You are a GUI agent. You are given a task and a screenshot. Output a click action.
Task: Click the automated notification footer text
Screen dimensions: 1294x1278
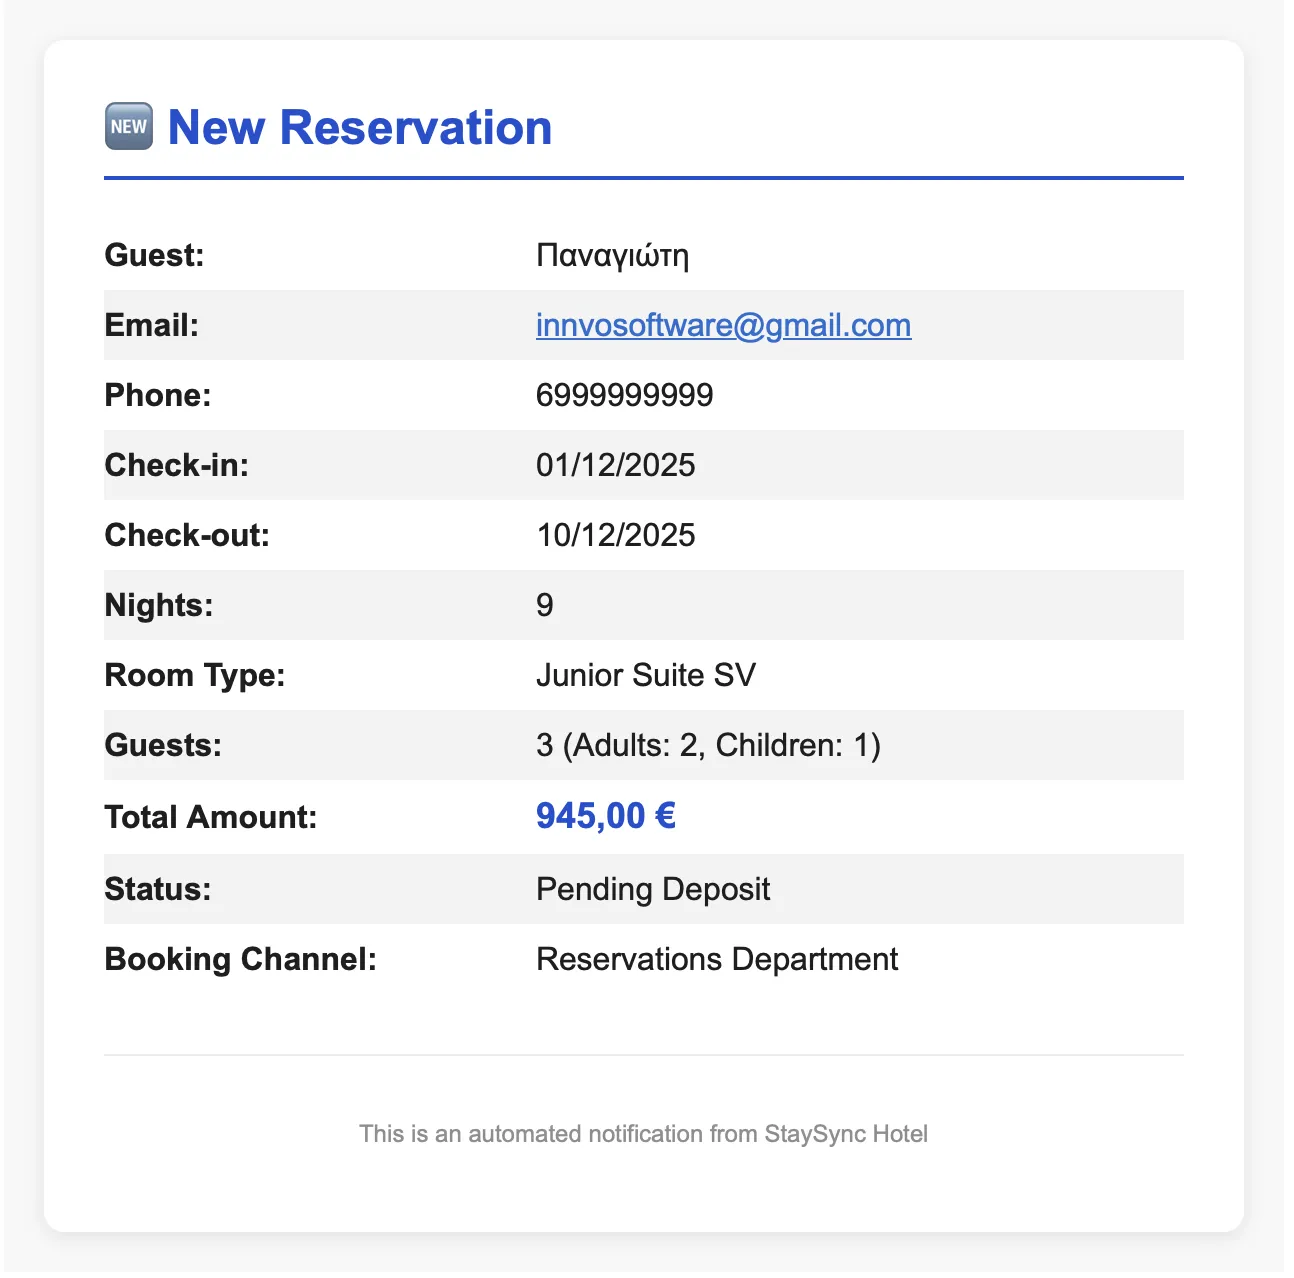point(643,1134)
